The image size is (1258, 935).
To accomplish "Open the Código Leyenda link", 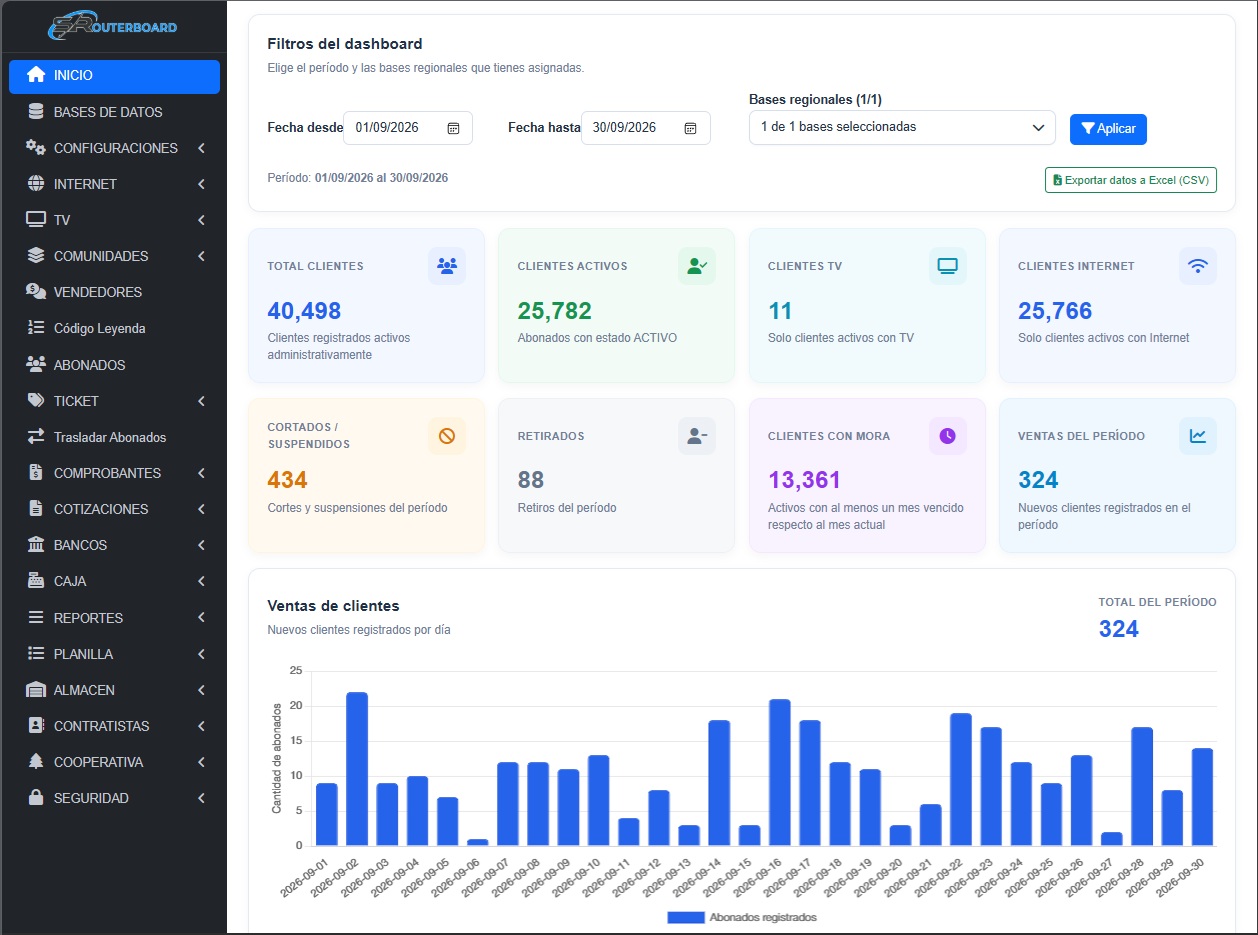I will click(114, 328).
